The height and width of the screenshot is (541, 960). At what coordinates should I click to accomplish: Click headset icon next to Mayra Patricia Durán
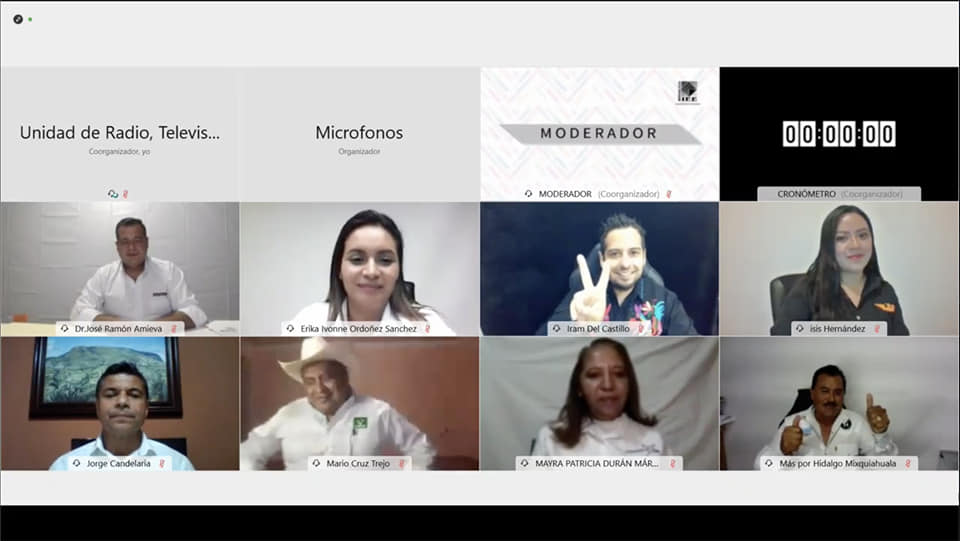tap(525, 463)
